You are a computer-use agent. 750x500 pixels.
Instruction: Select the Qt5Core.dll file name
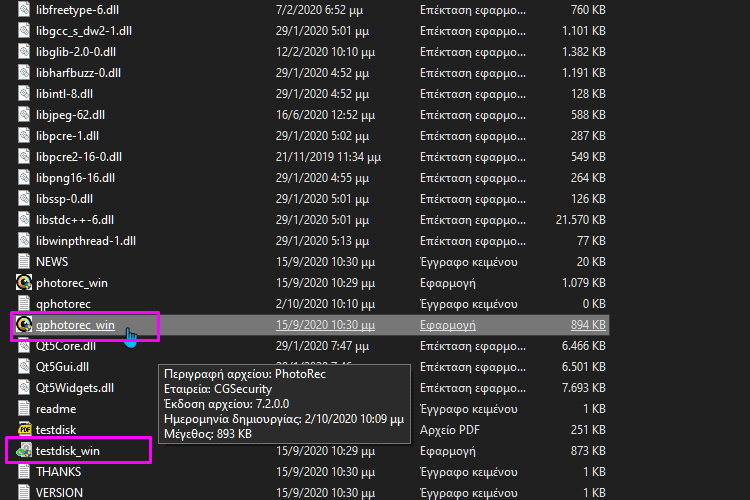click(66, 346)
